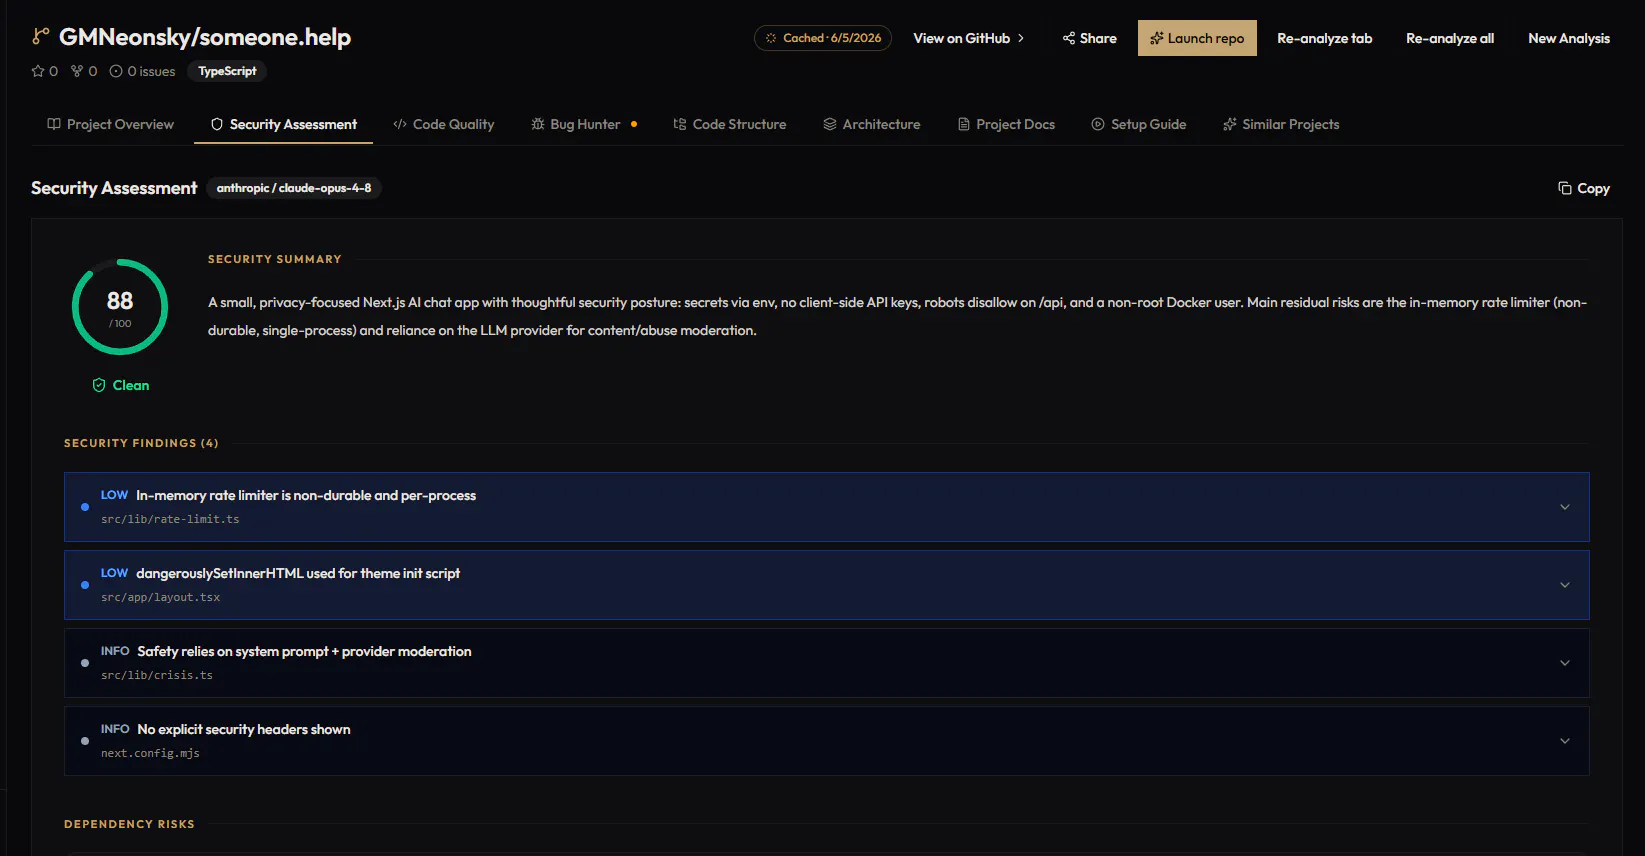This screenshot has height=856, width=1645.
Task: Click the 88/100 security score ring
Action: tap(120, 307)
